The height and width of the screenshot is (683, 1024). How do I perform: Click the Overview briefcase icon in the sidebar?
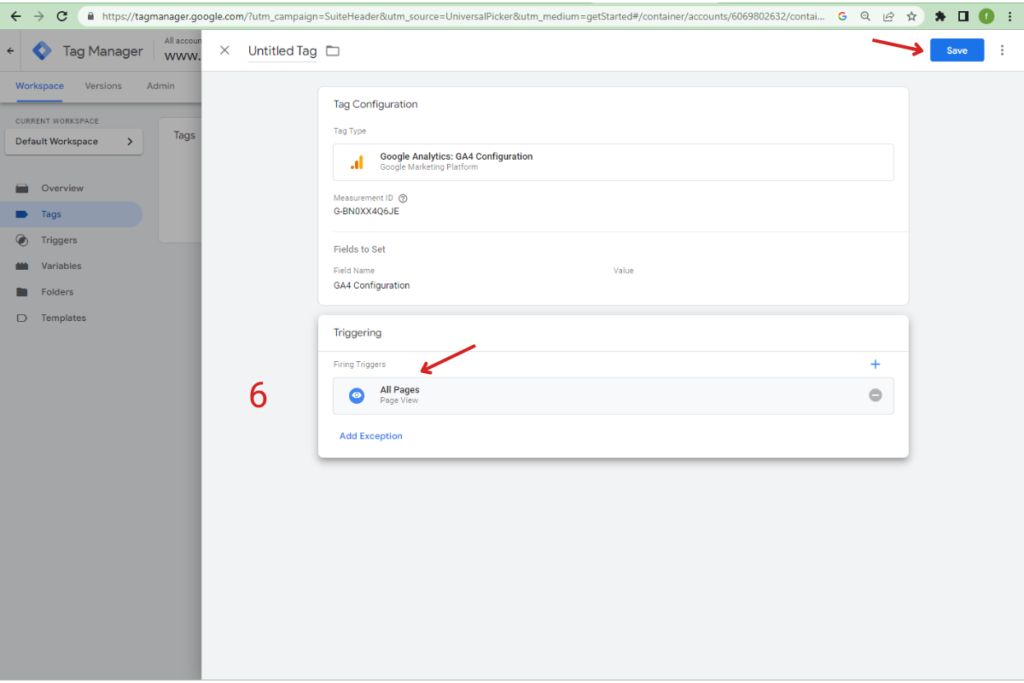click(x=22, y=189)
